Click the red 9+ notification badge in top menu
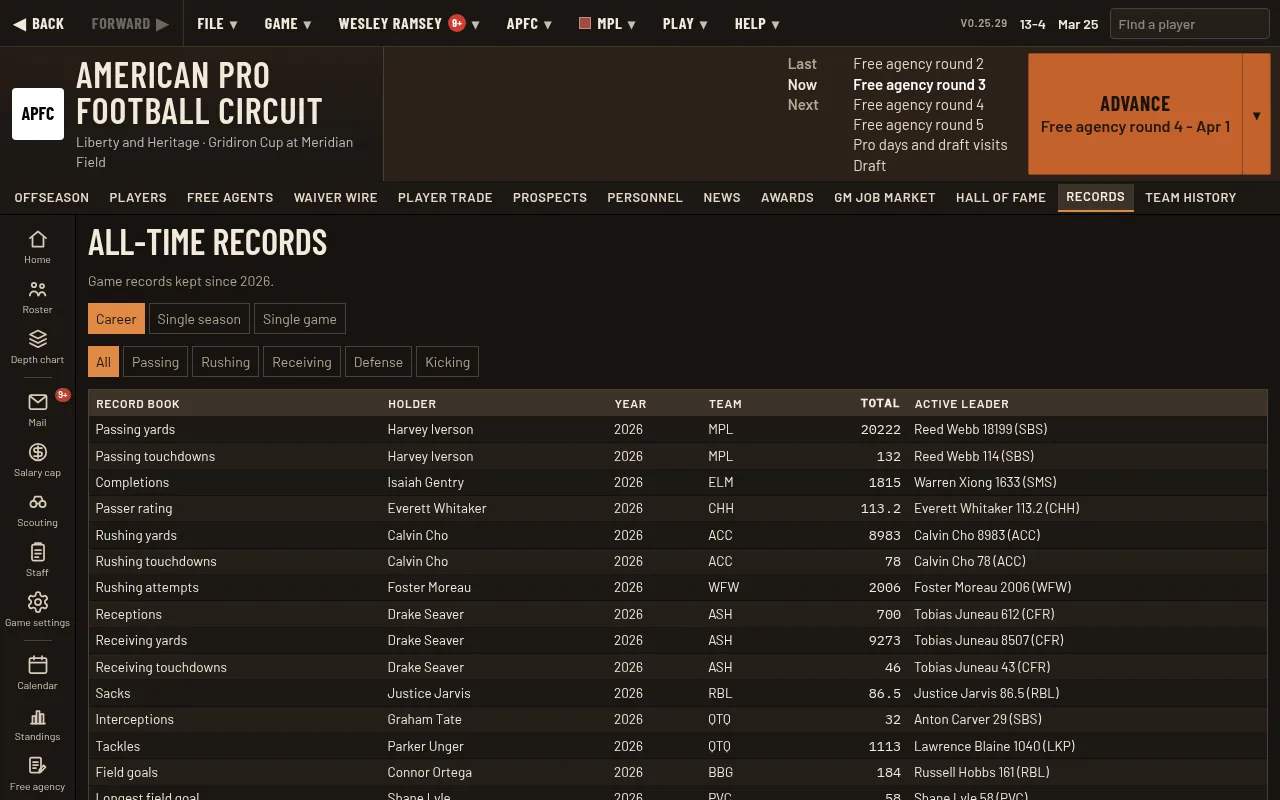The height and width of the screenshot is (800, 1280). [457, 23]
